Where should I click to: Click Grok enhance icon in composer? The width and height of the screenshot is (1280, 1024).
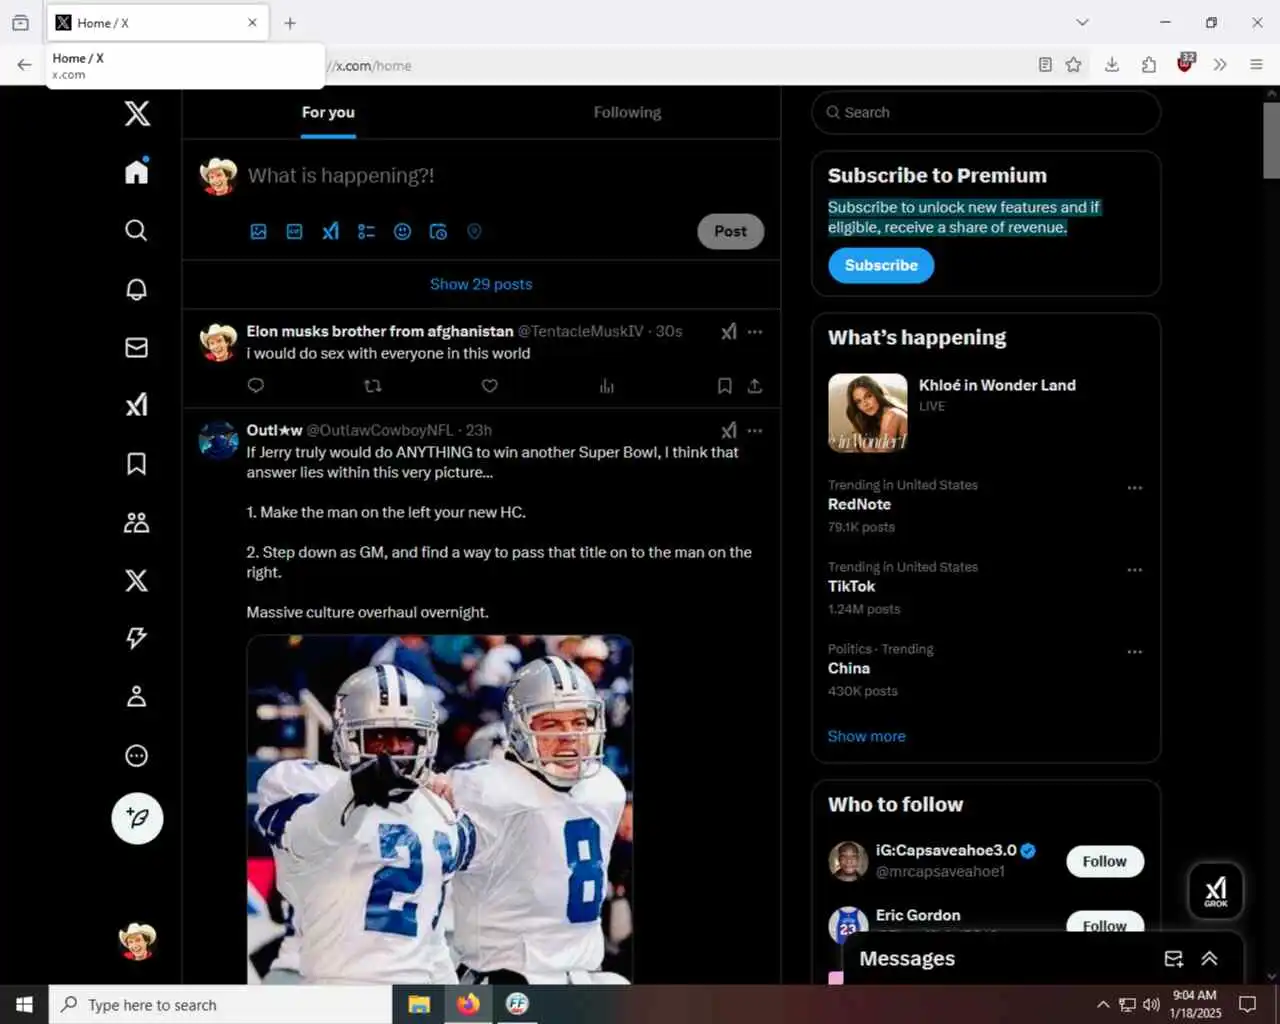tap(330, 231)
